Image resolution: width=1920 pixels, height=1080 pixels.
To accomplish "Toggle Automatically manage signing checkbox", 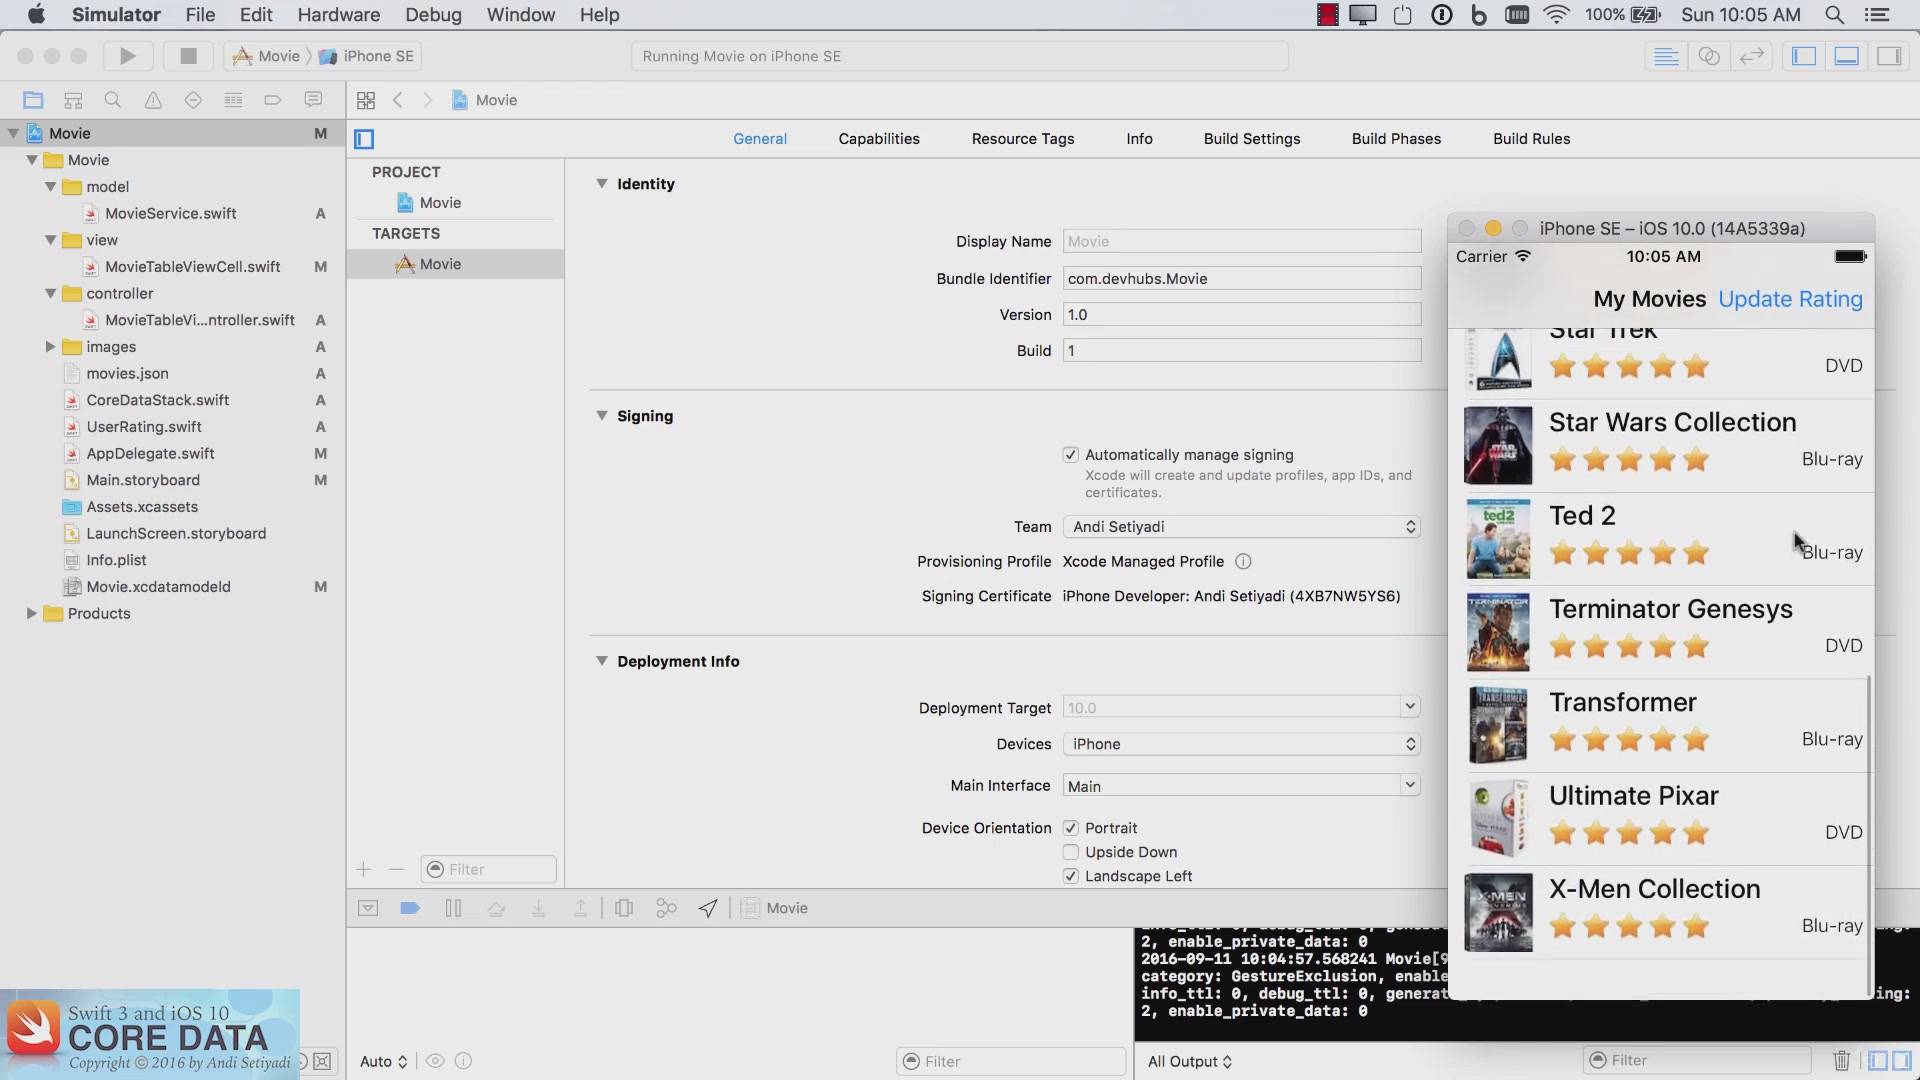I will pos(1071,455).
